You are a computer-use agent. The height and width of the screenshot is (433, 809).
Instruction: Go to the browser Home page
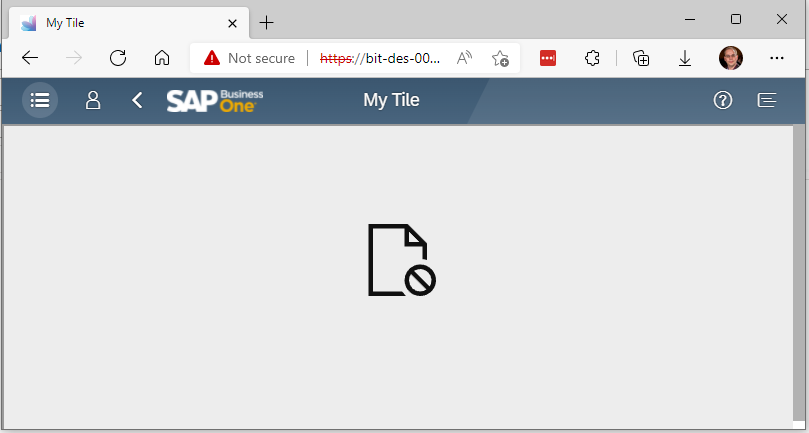(x=162, y=58)
